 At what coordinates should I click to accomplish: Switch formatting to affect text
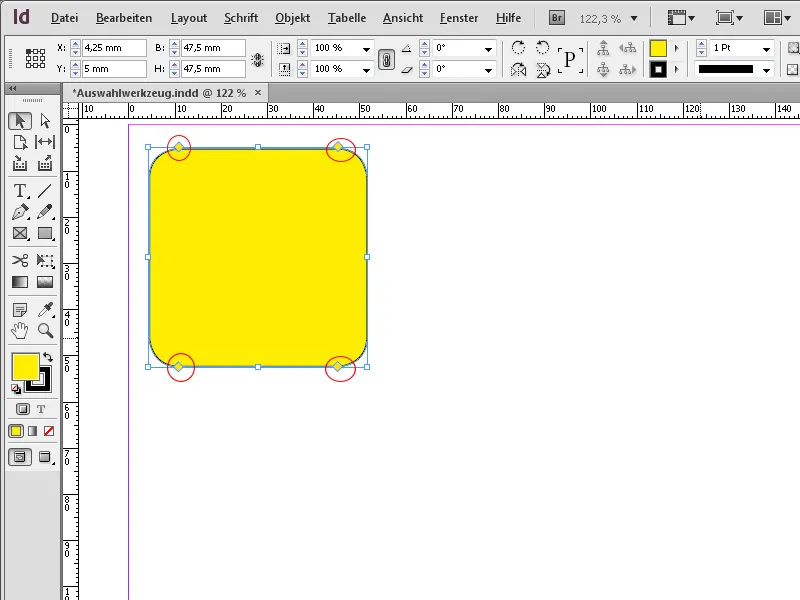[x=41, y=409]
